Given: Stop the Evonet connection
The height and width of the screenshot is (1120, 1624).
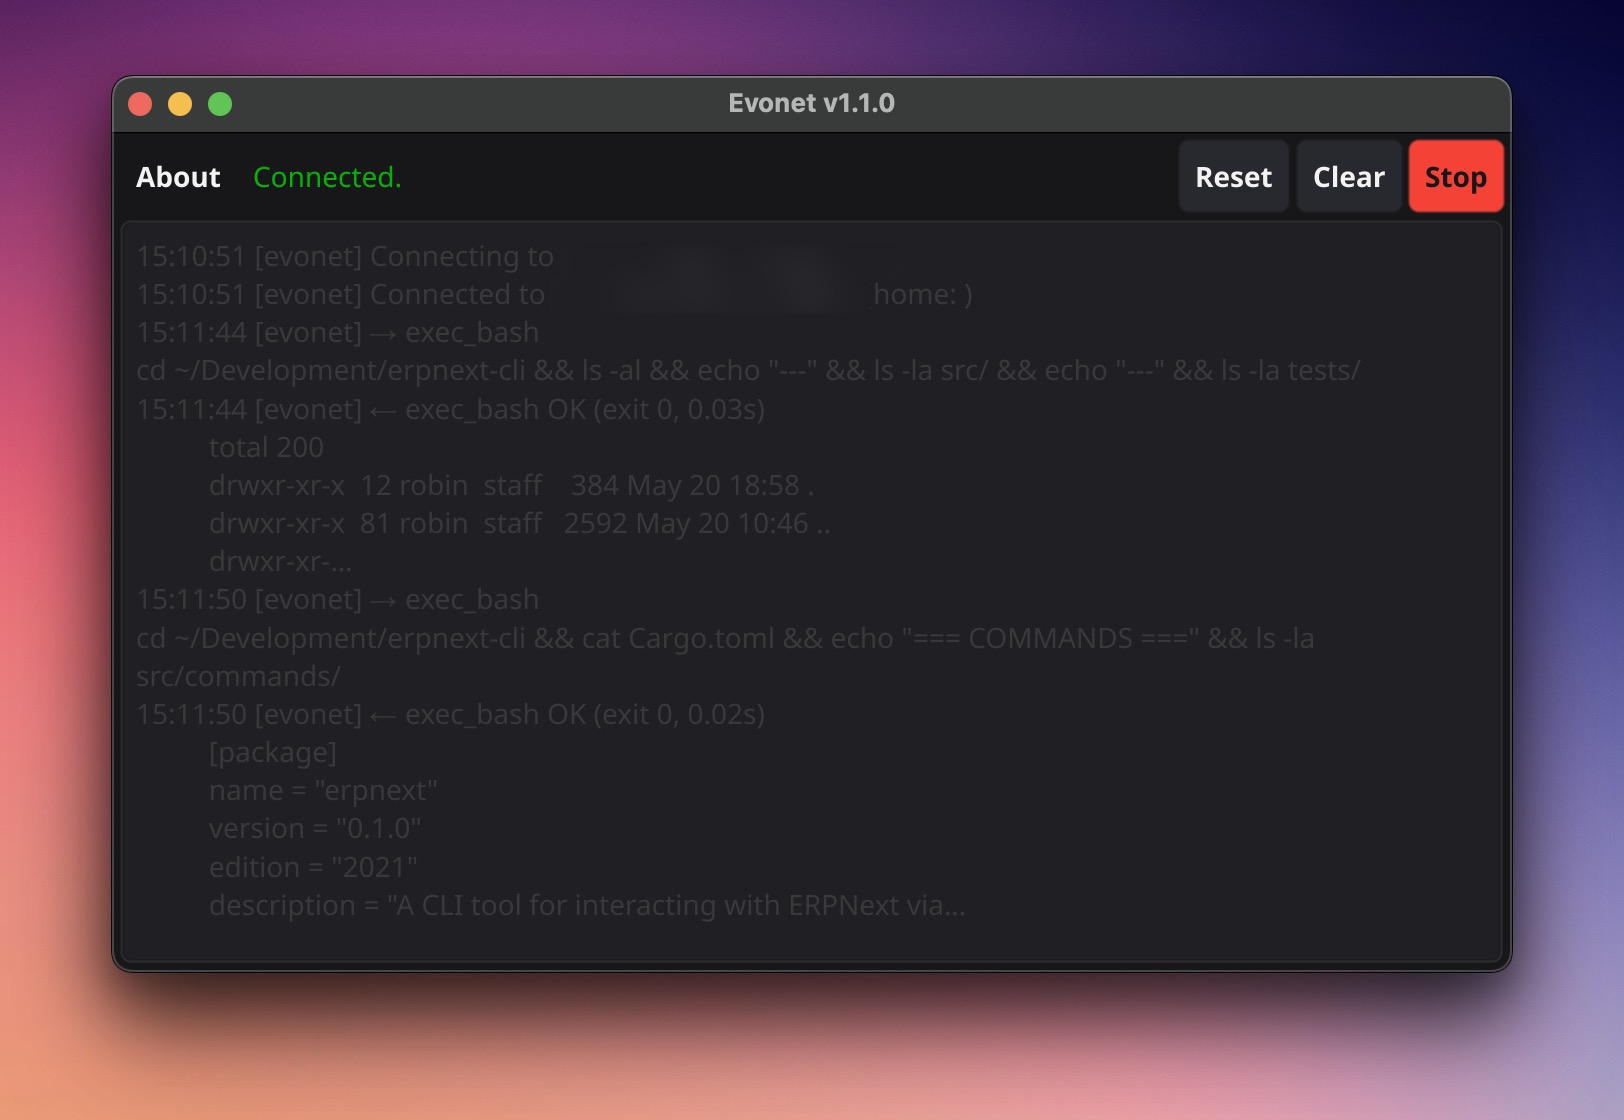Looking at the screenshot, I should (1455, 177).
